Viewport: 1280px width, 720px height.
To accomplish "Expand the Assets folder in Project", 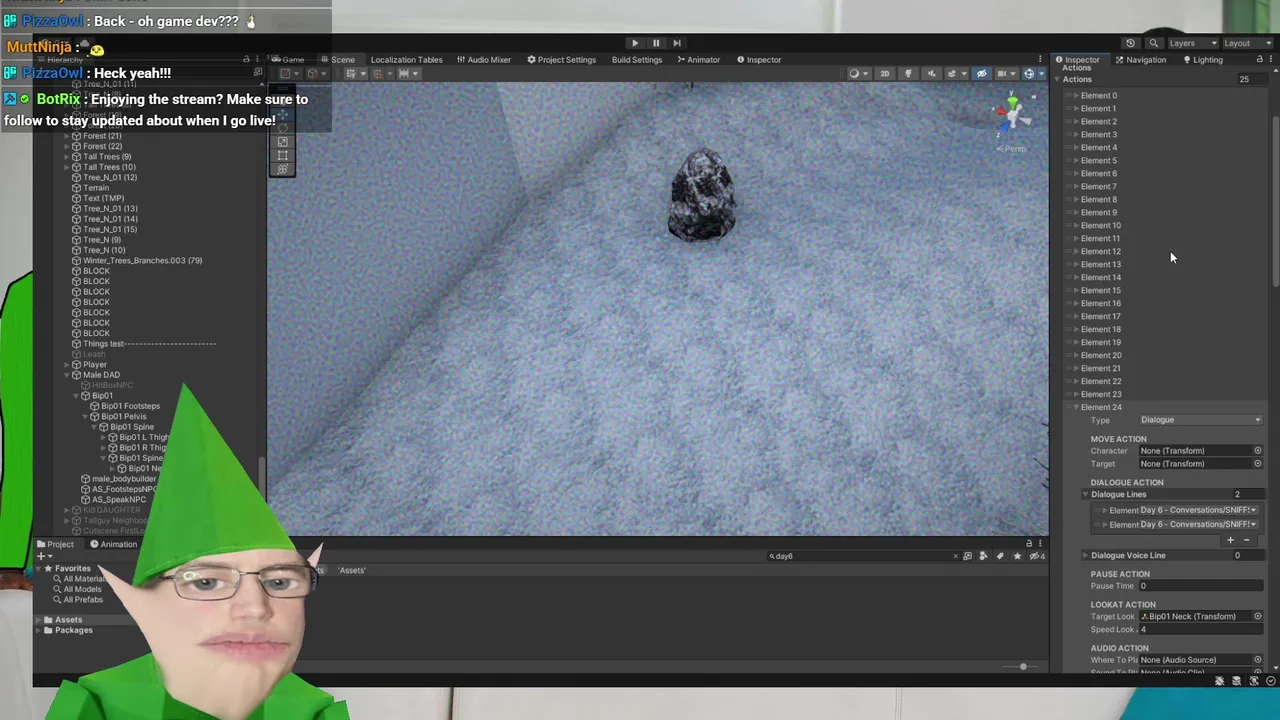I will click(38, 620).
